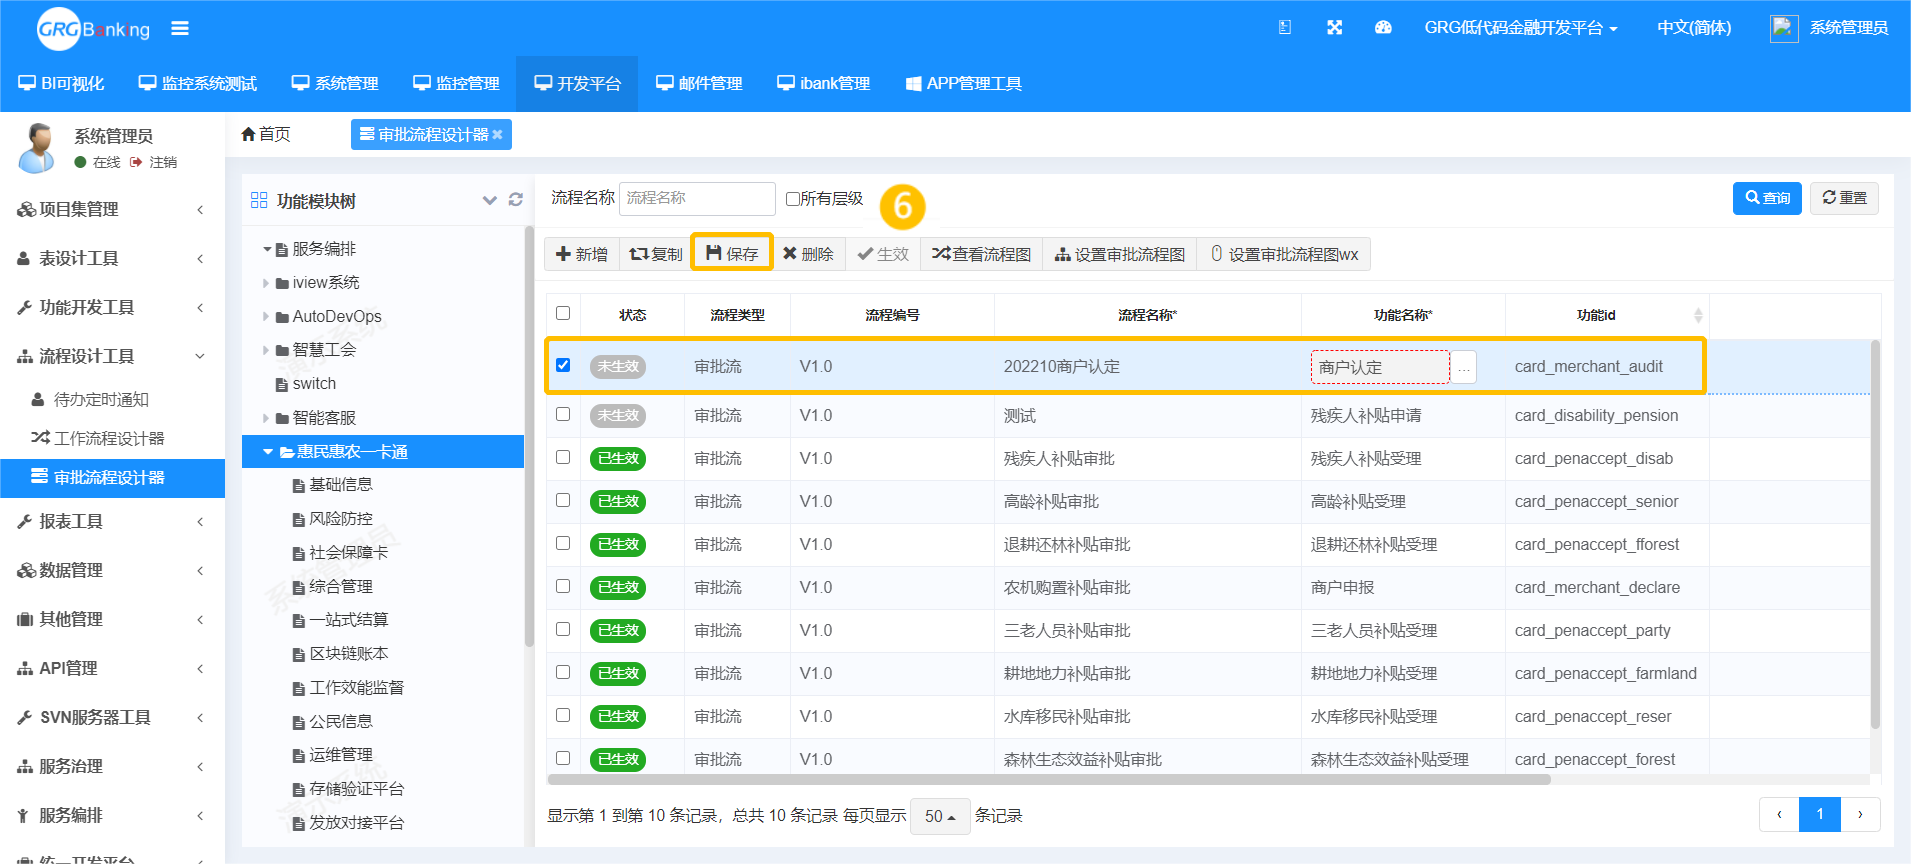
Task: Click the 重置 reset button
Action: pos(1844,198)
